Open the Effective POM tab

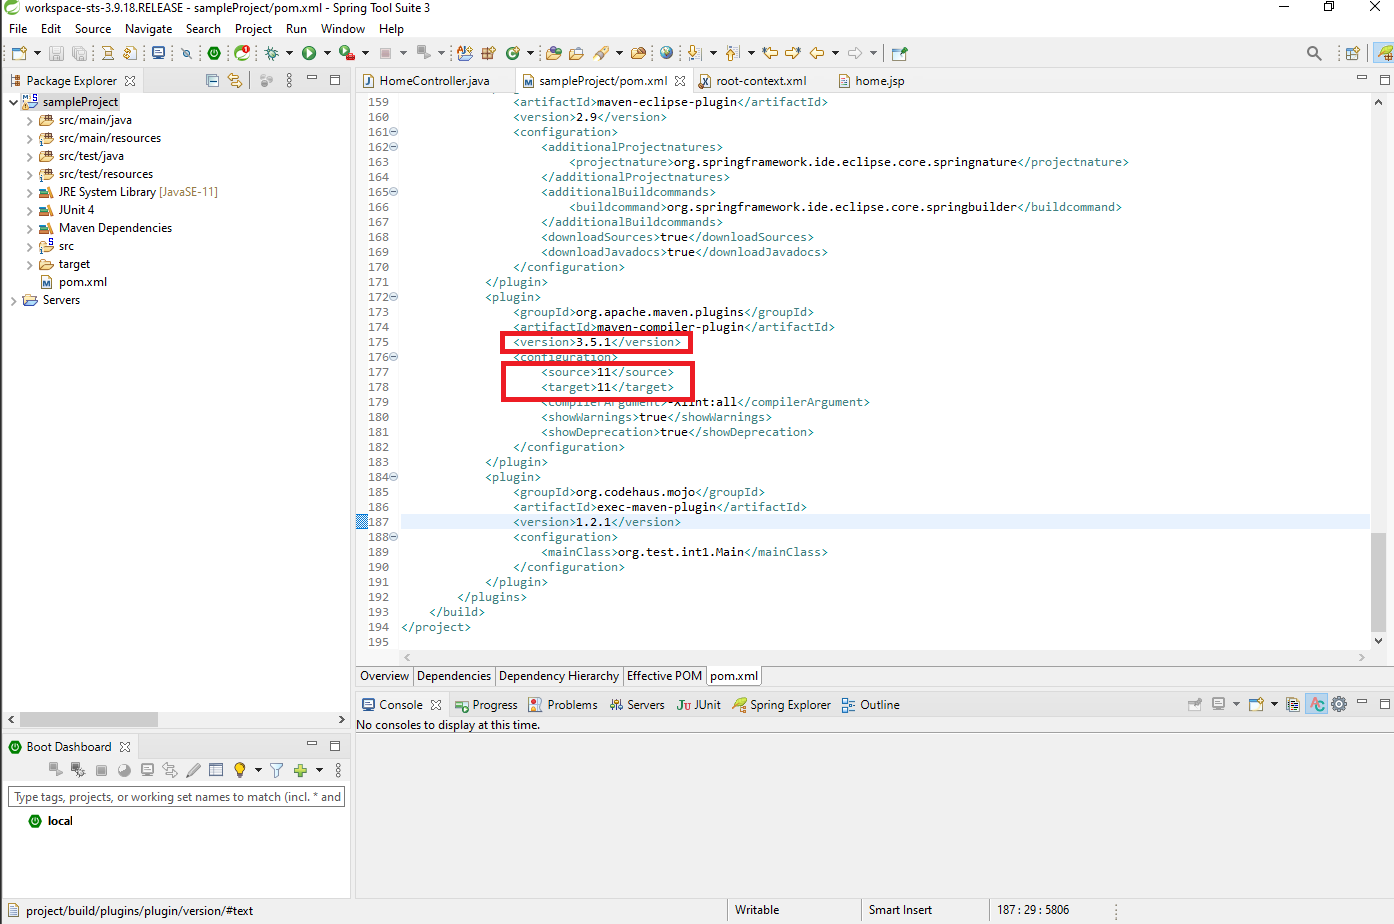coord(664,676)
